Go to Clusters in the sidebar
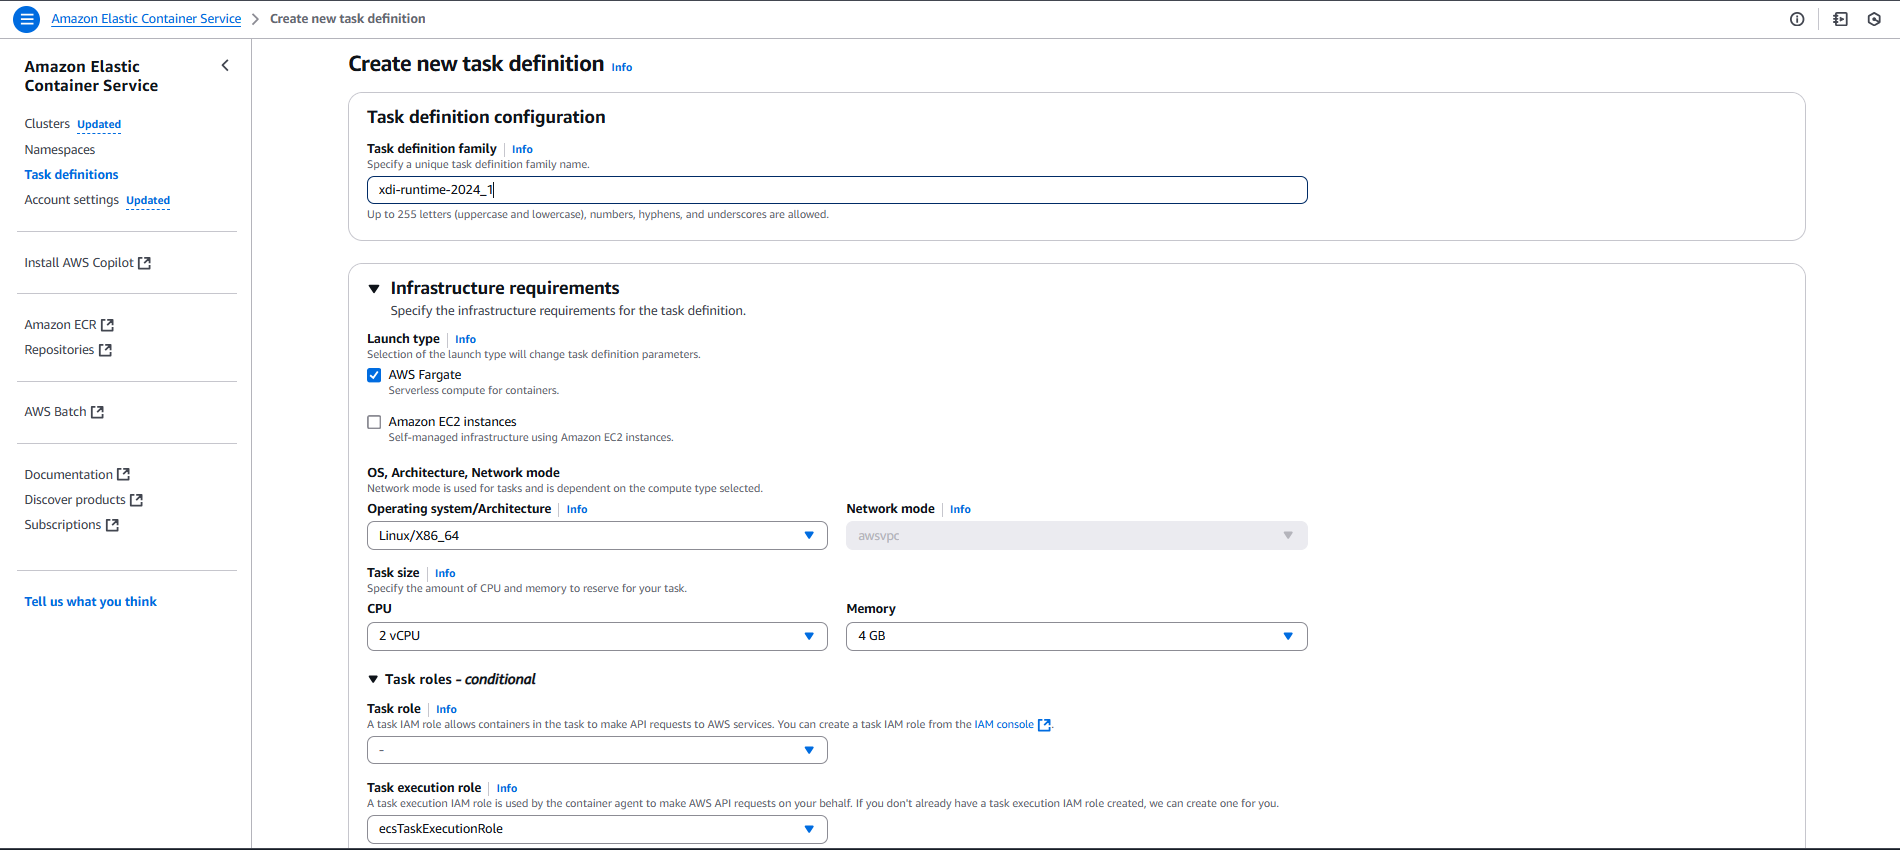Screen dimensions: 1900x850 pos(47,124)
